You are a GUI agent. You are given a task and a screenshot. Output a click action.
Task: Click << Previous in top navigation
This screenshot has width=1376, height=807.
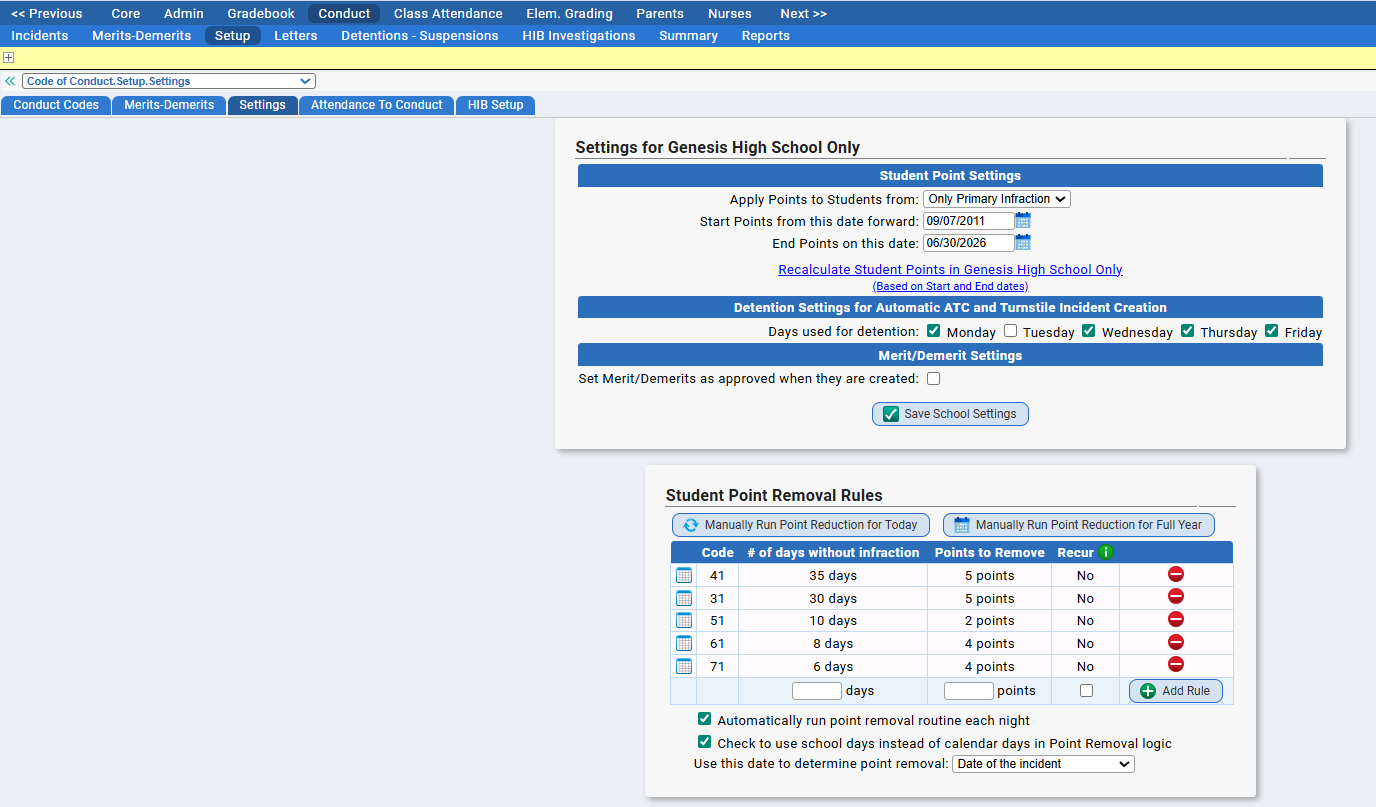(47, 13)
